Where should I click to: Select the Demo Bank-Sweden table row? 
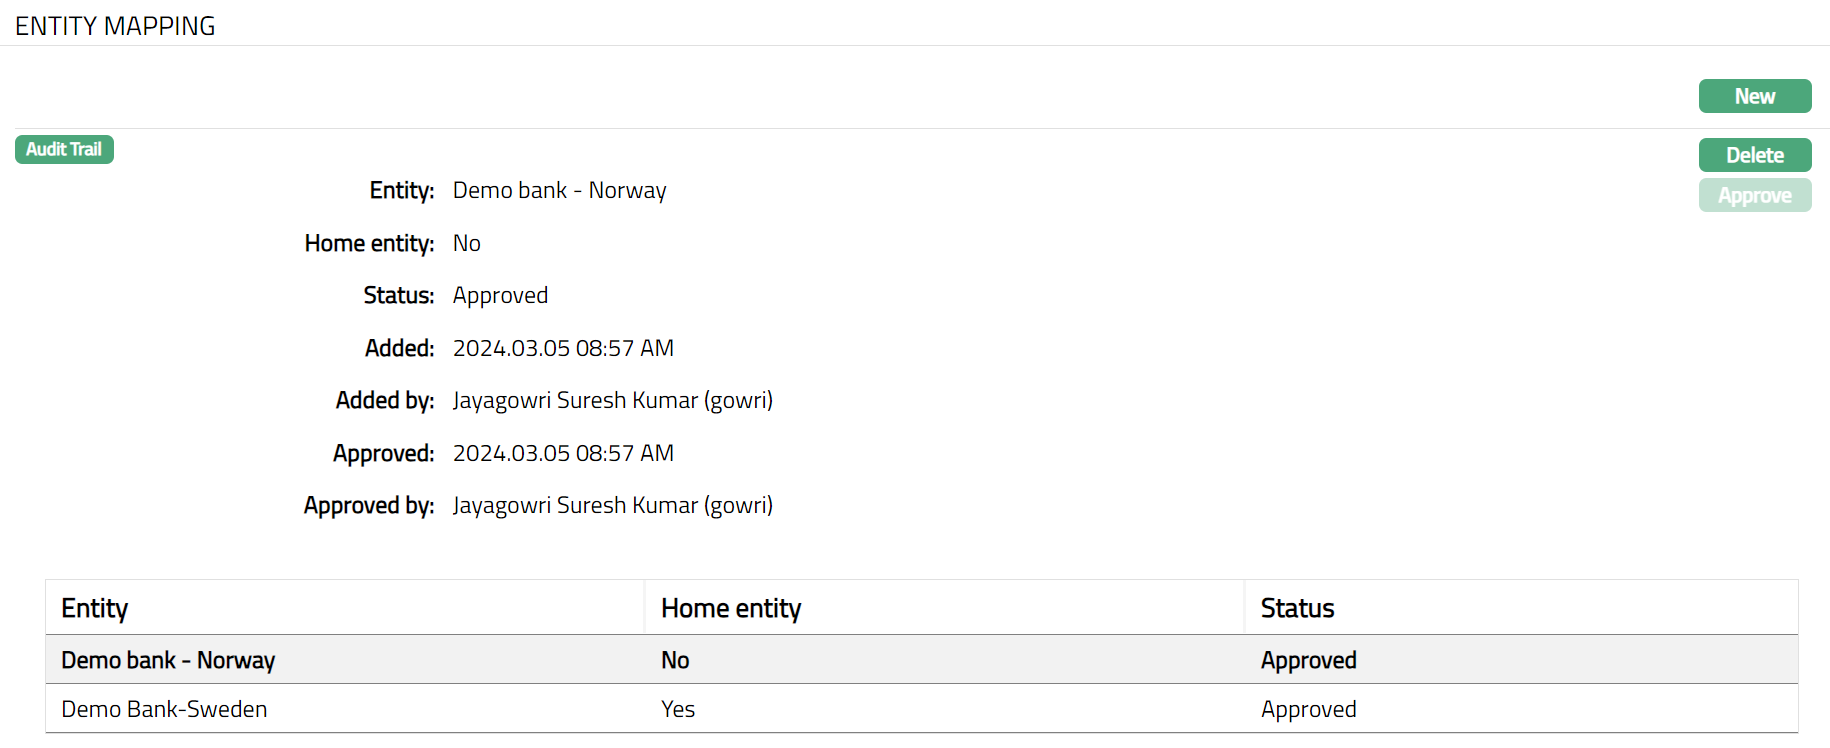pyautogui.click(x=164, y=709)
